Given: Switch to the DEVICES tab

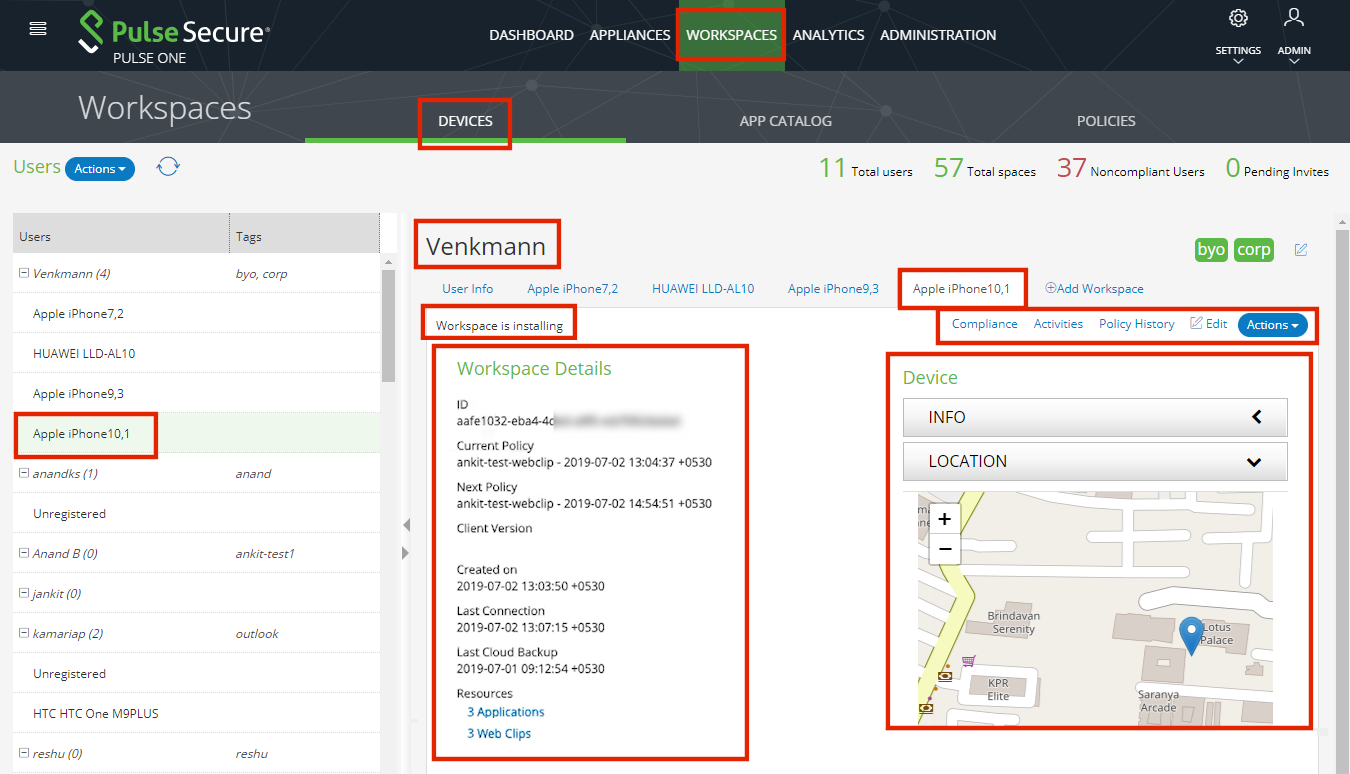Looking at the screenshot, I should pyautogui.click(x=465, y=121).
